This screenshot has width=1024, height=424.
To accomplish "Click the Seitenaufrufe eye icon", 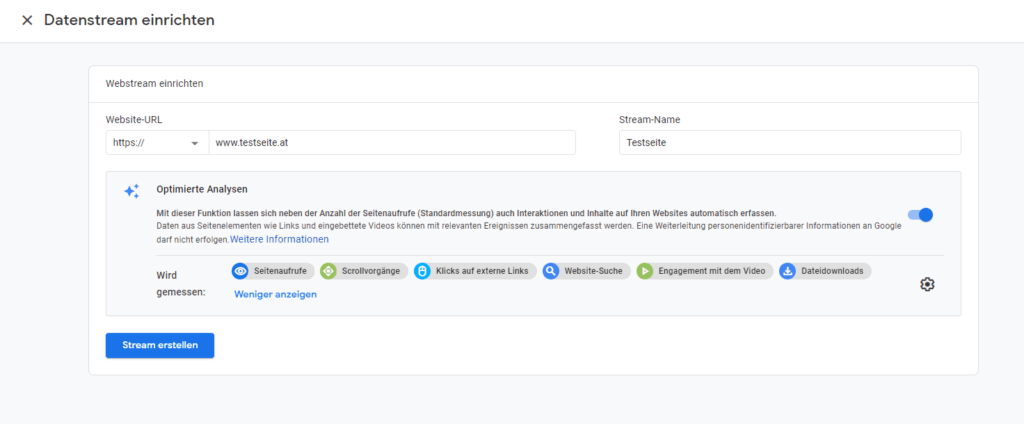I will tap(240, 270).
